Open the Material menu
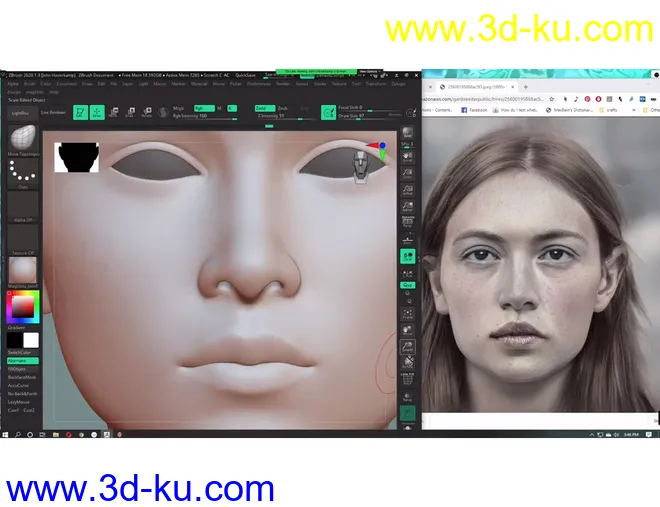The width and height of the screenshot is (660, 507). pyautogui.click(x=199, y=84)
